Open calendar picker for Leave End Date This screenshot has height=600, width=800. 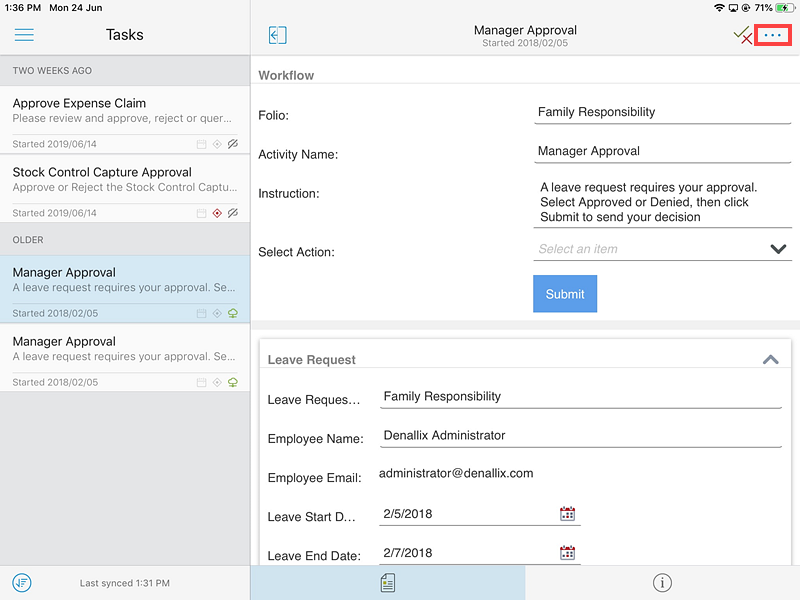(x=567, y=553)
